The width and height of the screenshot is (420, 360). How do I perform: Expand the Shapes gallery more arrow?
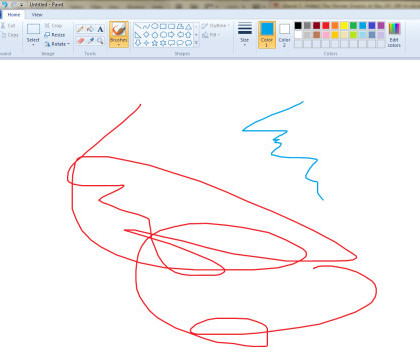[x=196, y=43]
